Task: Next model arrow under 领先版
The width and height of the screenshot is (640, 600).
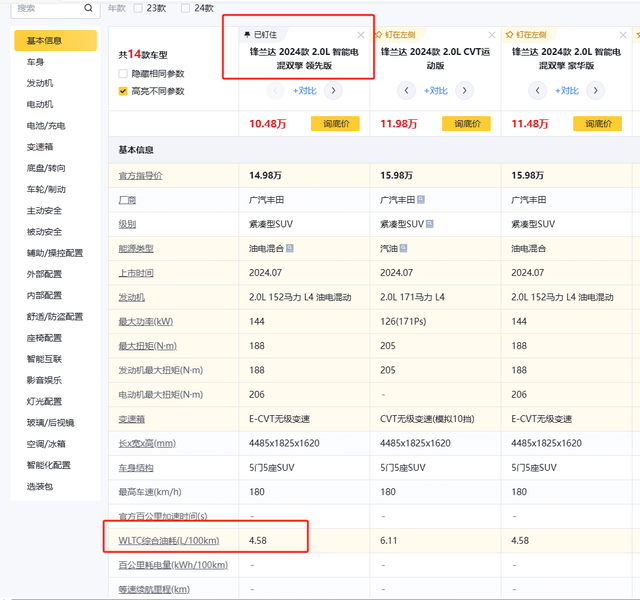Action: (x=333, y=91)
